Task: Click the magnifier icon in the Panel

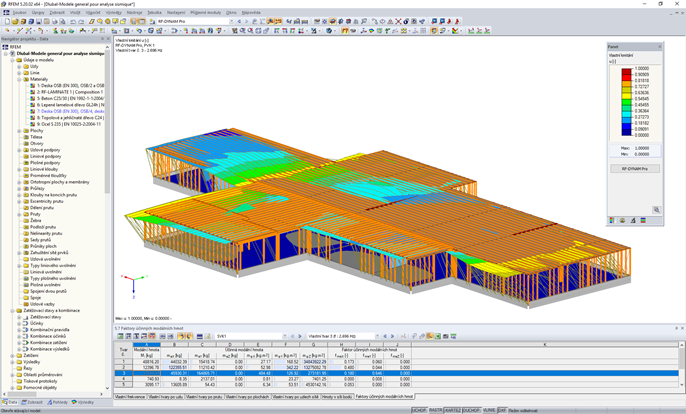Action: (x=656, y=210)
